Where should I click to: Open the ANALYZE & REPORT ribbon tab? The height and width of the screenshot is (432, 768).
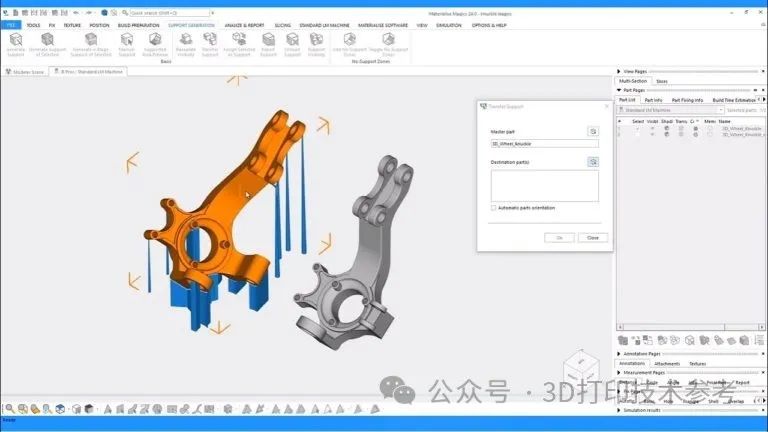pyautogui.click(x=244, y=25)
